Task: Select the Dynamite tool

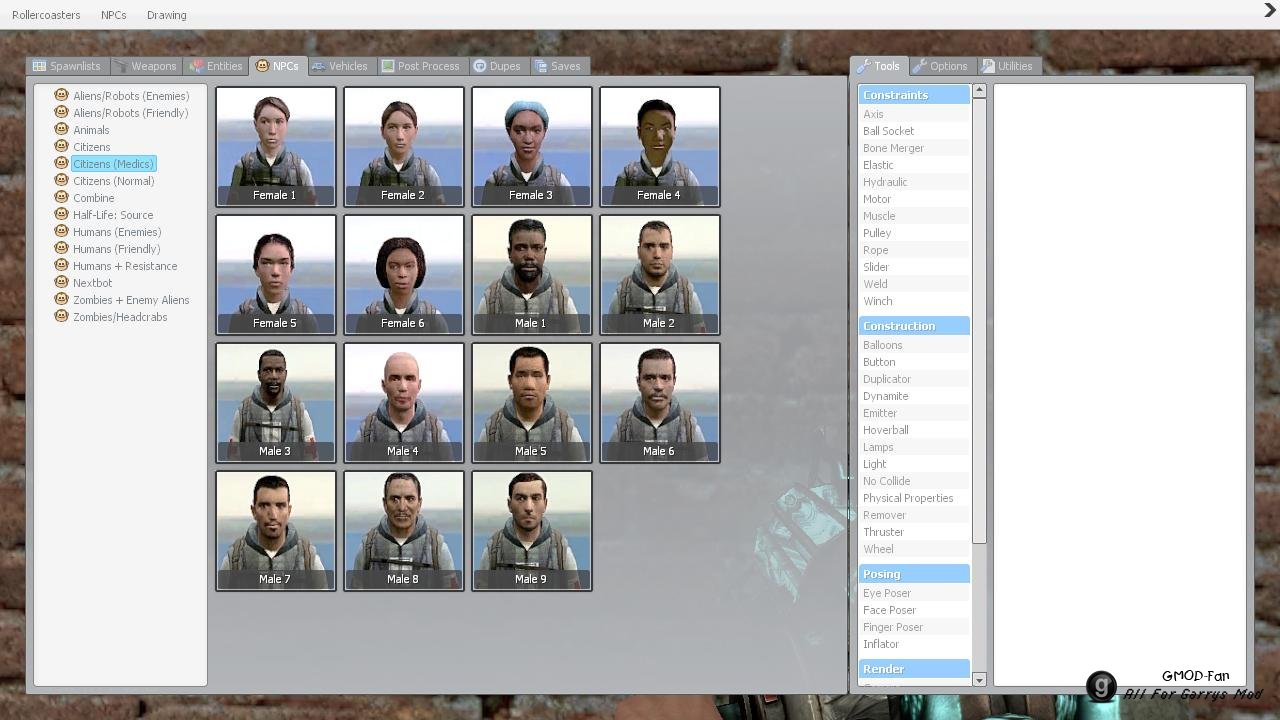Action: pos(914,396)
